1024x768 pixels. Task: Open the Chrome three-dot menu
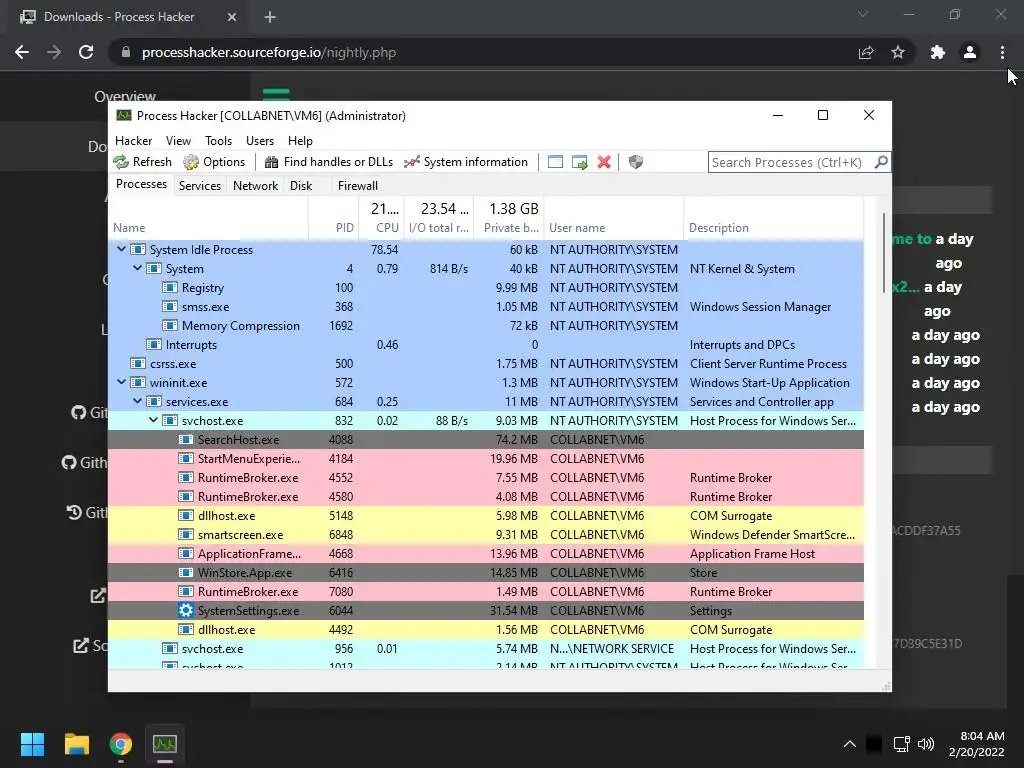coord(1002,52)
